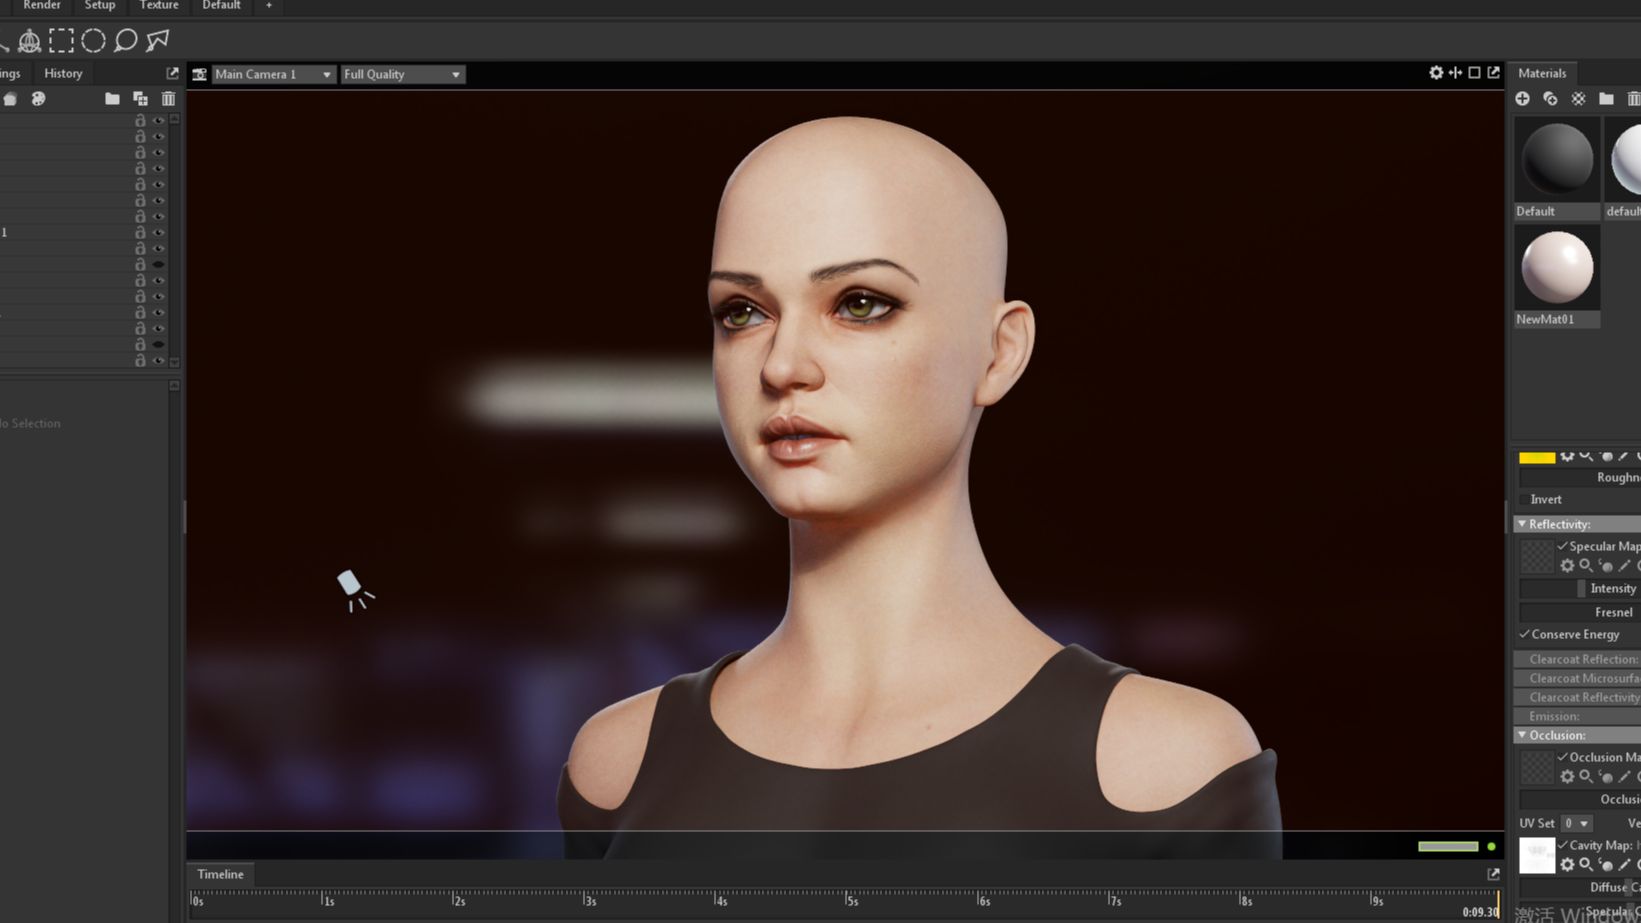Open the Texture menu
1641x923 pixels.
[x=159, y=6]
